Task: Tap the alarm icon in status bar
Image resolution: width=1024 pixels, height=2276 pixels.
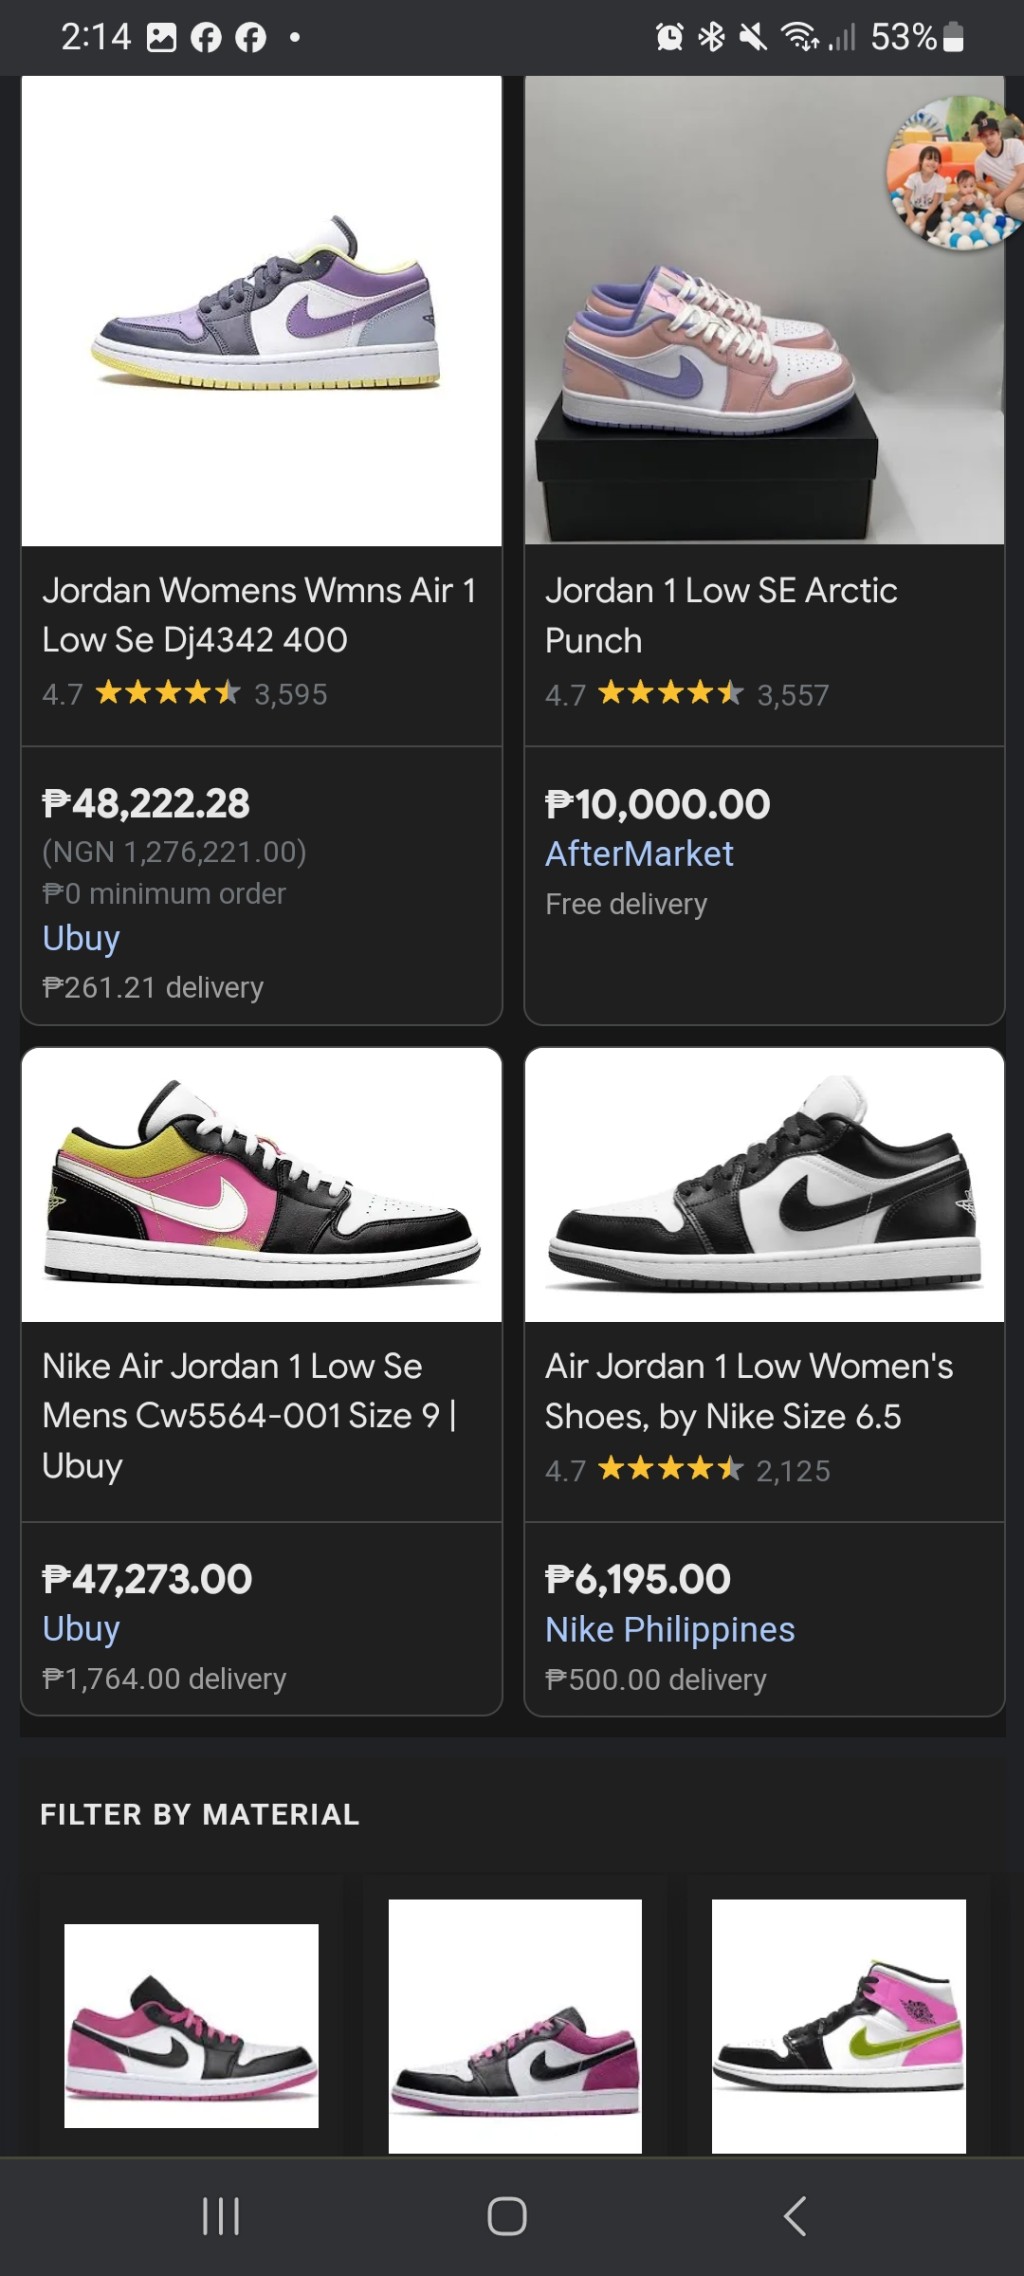Action: coord(669,38)
